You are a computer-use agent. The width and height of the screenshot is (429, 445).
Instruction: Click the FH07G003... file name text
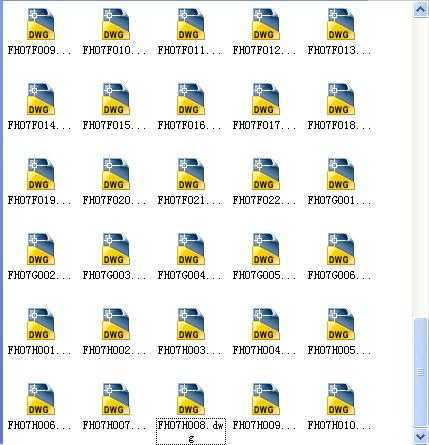[114, 275]
